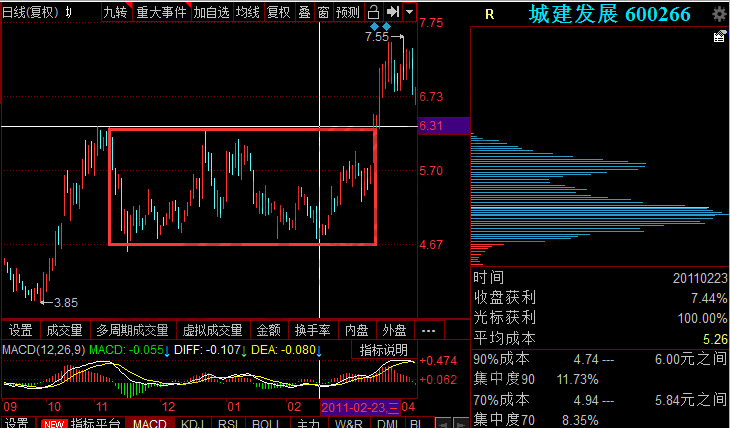Click the blue diamond marker above the chart

coord(374,25)
